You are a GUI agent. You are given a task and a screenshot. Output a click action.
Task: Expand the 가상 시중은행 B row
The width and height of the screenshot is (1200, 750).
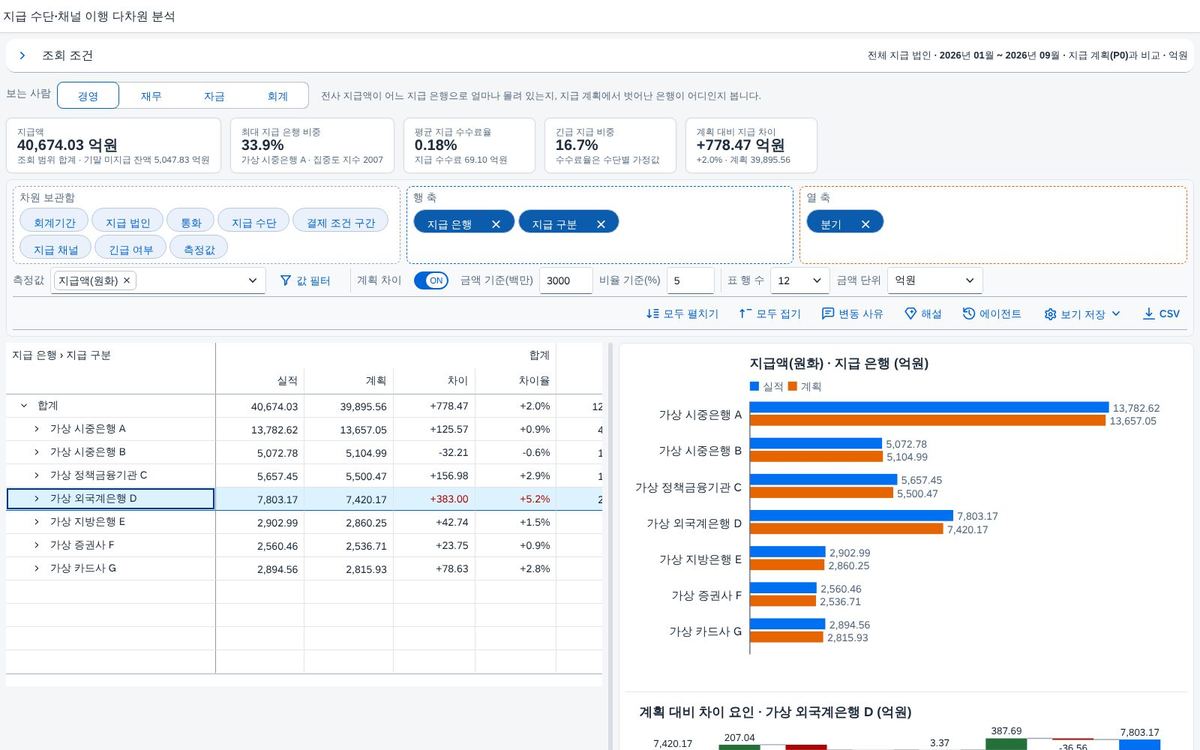point(36,452)
